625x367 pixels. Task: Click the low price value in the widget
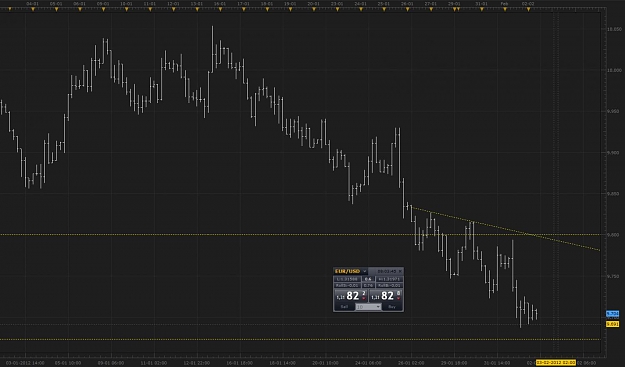[x=347, y=279]
